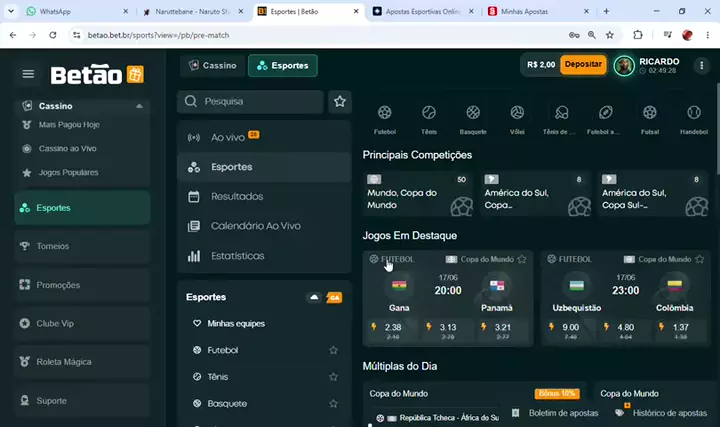Switch to the Esportes top tab
Image resolution: width=720 pixels, height=427 pixels.
pos(282,66)
